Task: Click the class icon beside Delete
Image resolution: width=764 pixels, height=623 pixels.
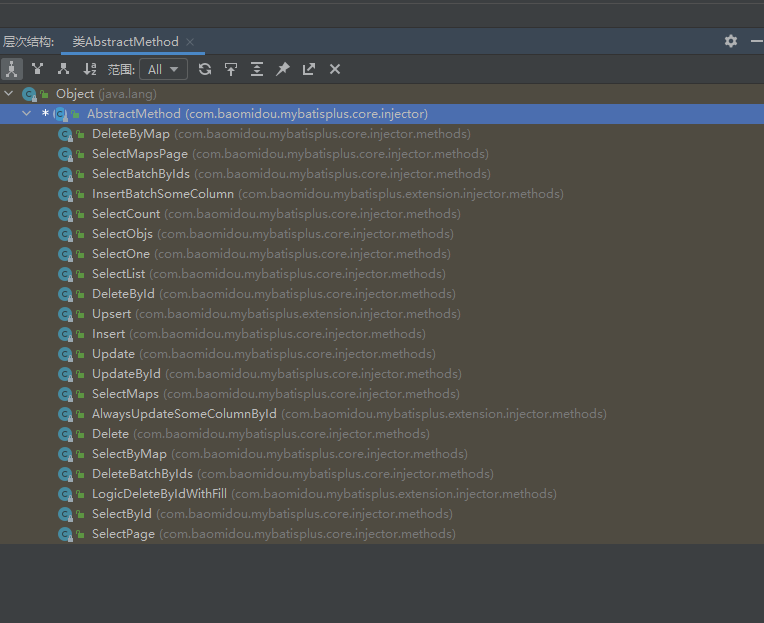Action: [65, 434]
